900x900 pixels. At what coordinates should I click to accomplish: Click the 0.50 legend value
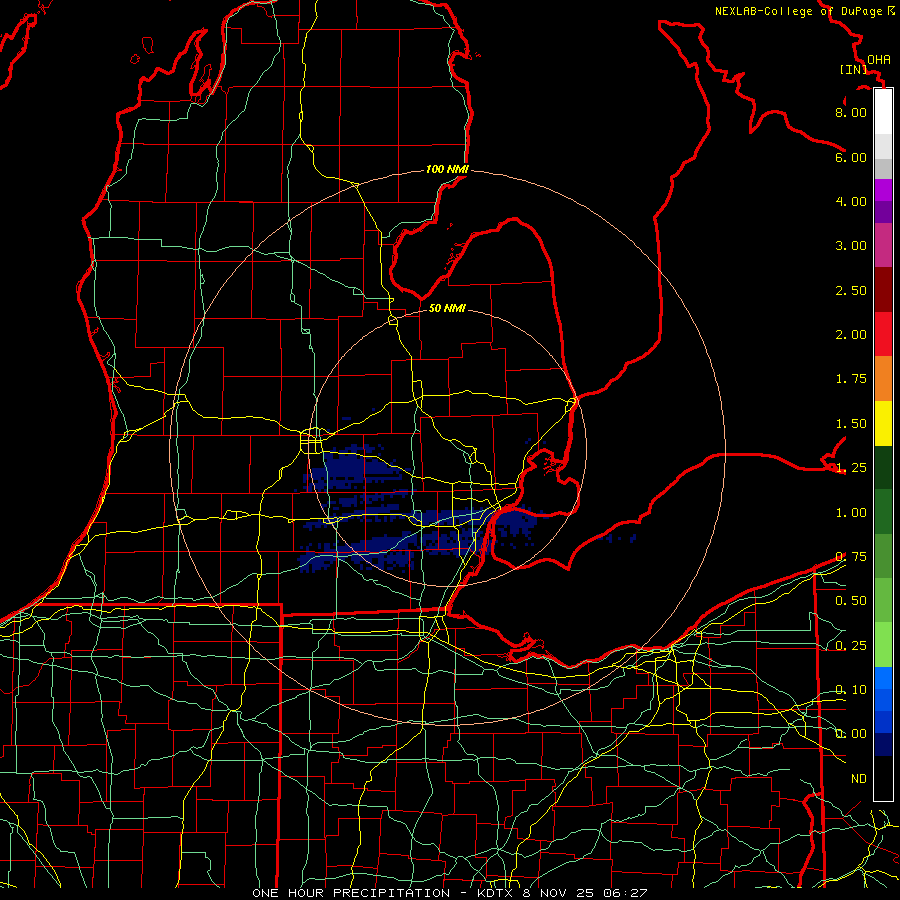pyautogui.click(x=851, y=601)
